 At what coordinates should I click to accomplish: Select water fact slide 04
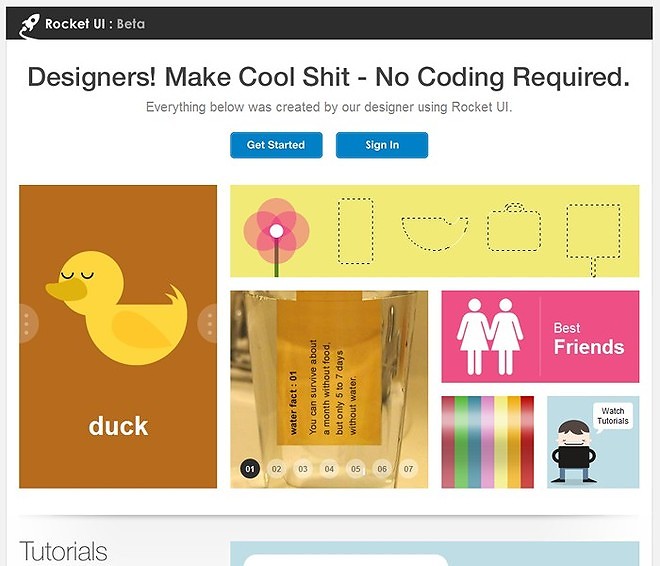pyautogui.click(x=329, y=469)
